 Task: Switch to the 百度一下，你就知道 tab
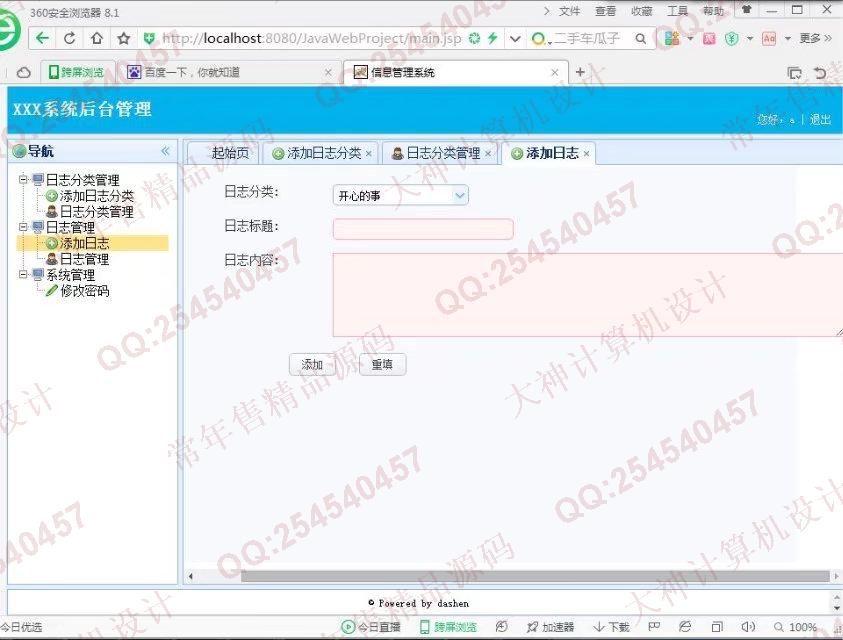(192, 72)
